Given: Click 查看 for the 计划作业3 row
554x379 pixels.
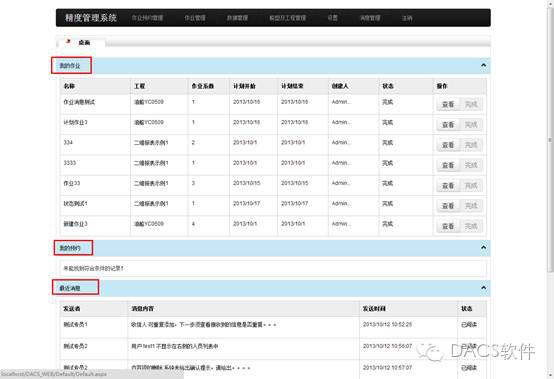Looking at the screenshot, I should (448, 125).
